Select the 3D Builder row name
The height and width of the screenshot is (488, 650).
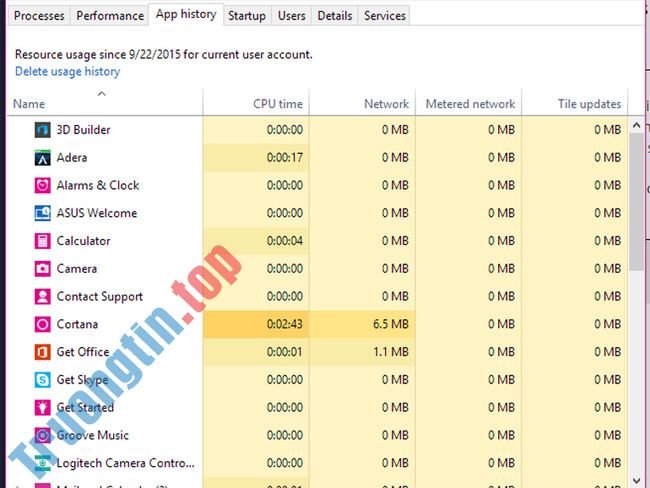click(x=83, y=130)
